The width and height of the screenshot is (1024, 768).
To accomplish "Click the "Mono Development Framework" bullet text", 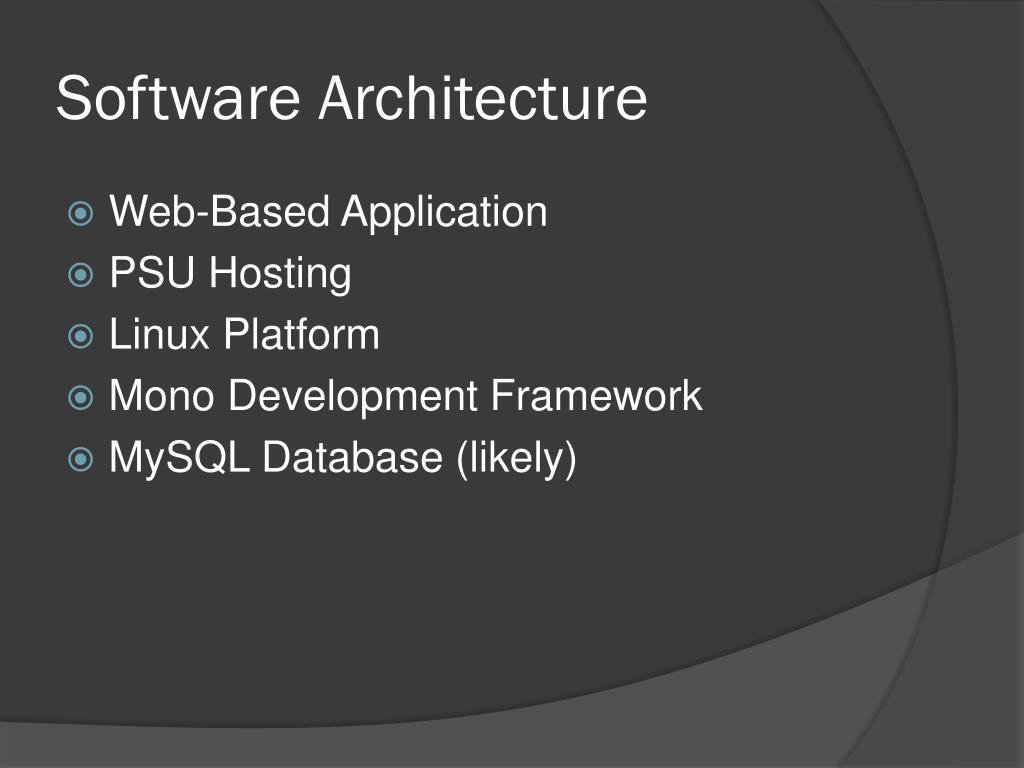I will coord(406,396).
